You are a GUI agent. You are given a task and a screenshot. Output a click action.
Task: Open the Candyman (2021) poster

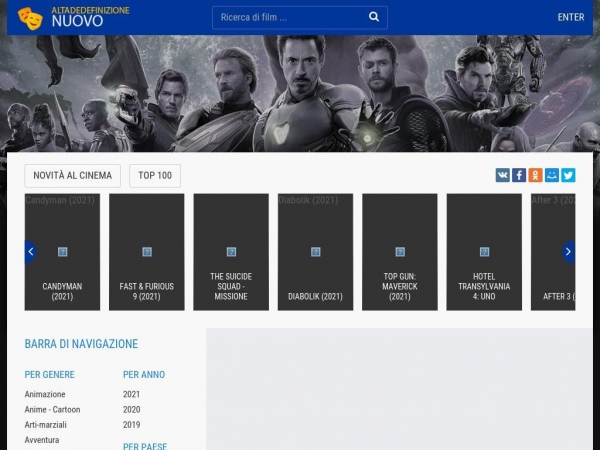(62, 252)
